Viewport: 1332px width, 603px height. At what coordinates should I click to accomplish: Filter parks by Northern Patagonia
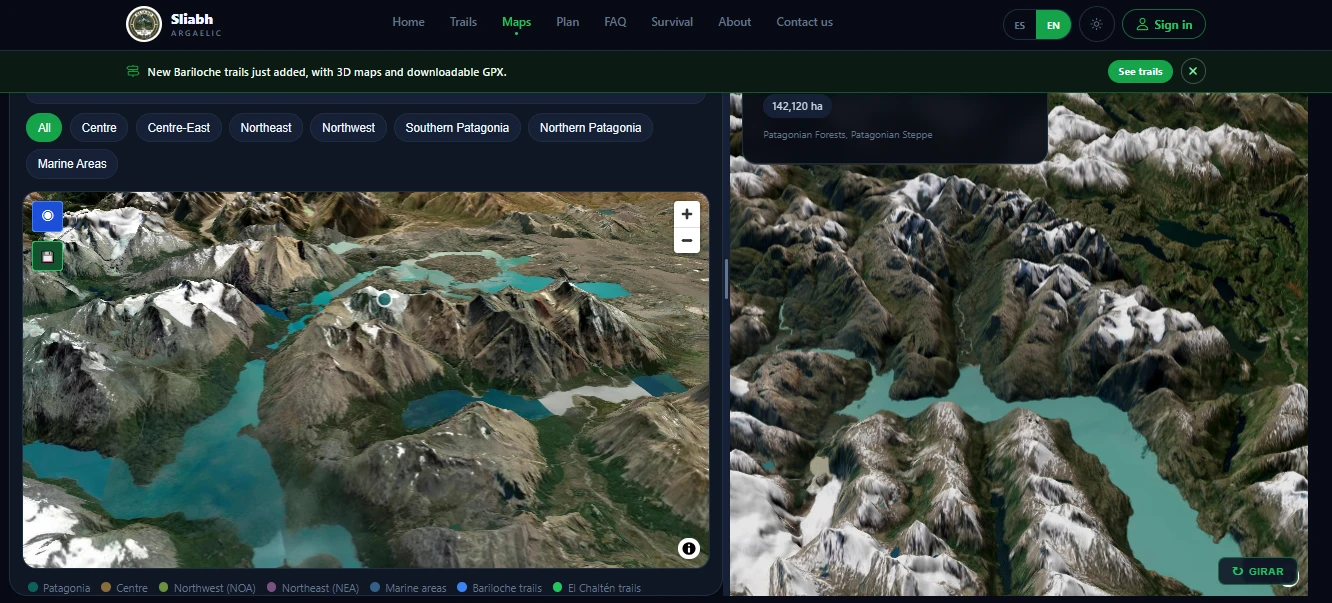[x=591, y=128]
